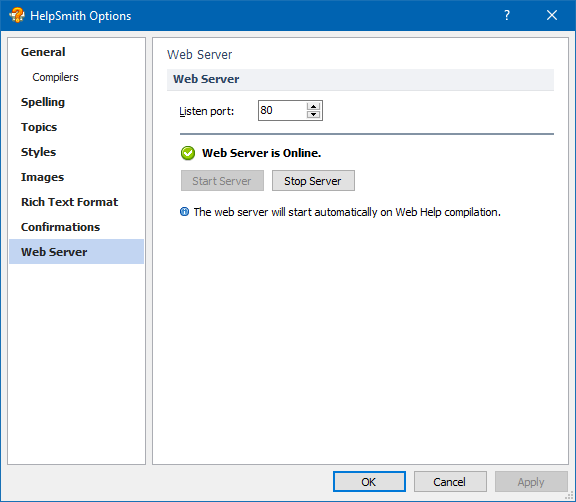Show the Images options page
Screen dimensions: 576x502
click(42, 177)
